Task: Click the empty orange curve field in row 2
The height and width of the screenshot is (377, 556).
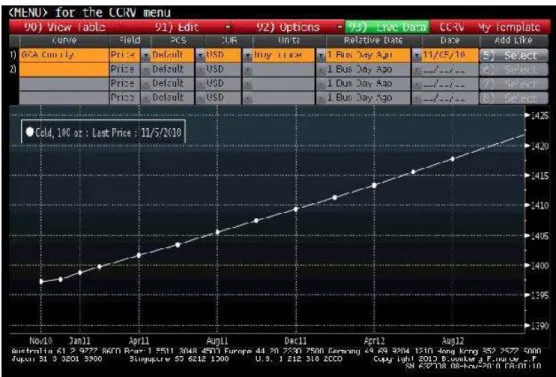Action: point(64,70)
